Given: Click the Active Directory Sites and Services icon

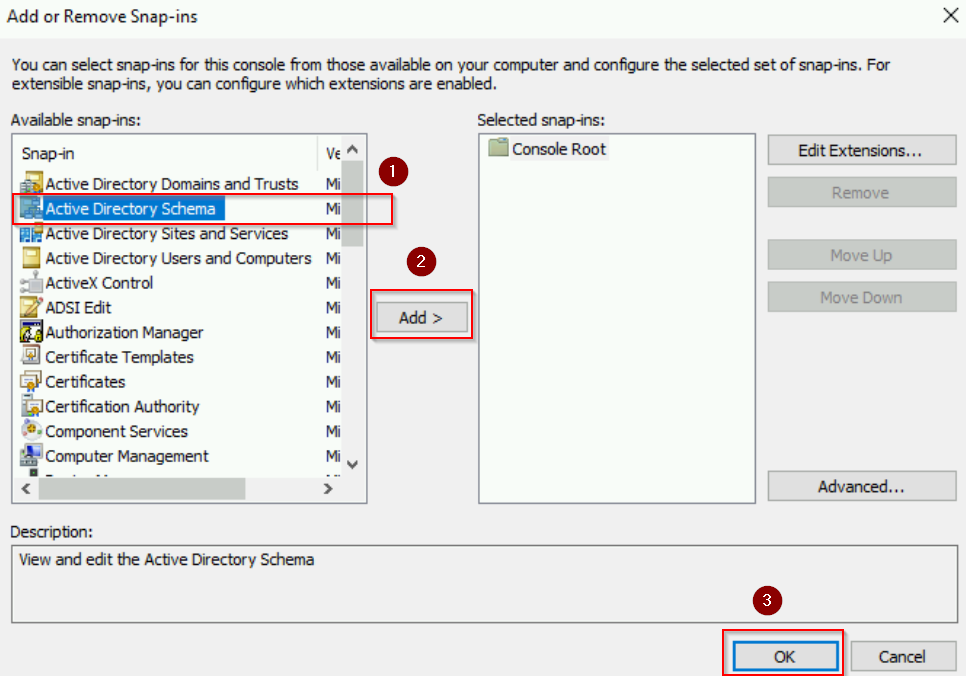Looking at the screenshot, I should tap(31, 234).
